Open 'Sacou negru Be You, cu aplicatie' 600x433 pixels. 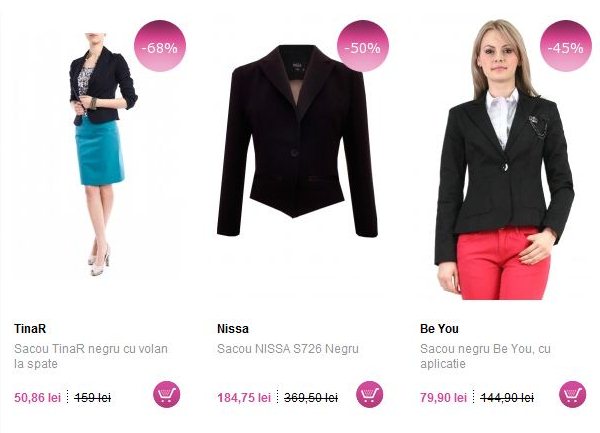485,356
